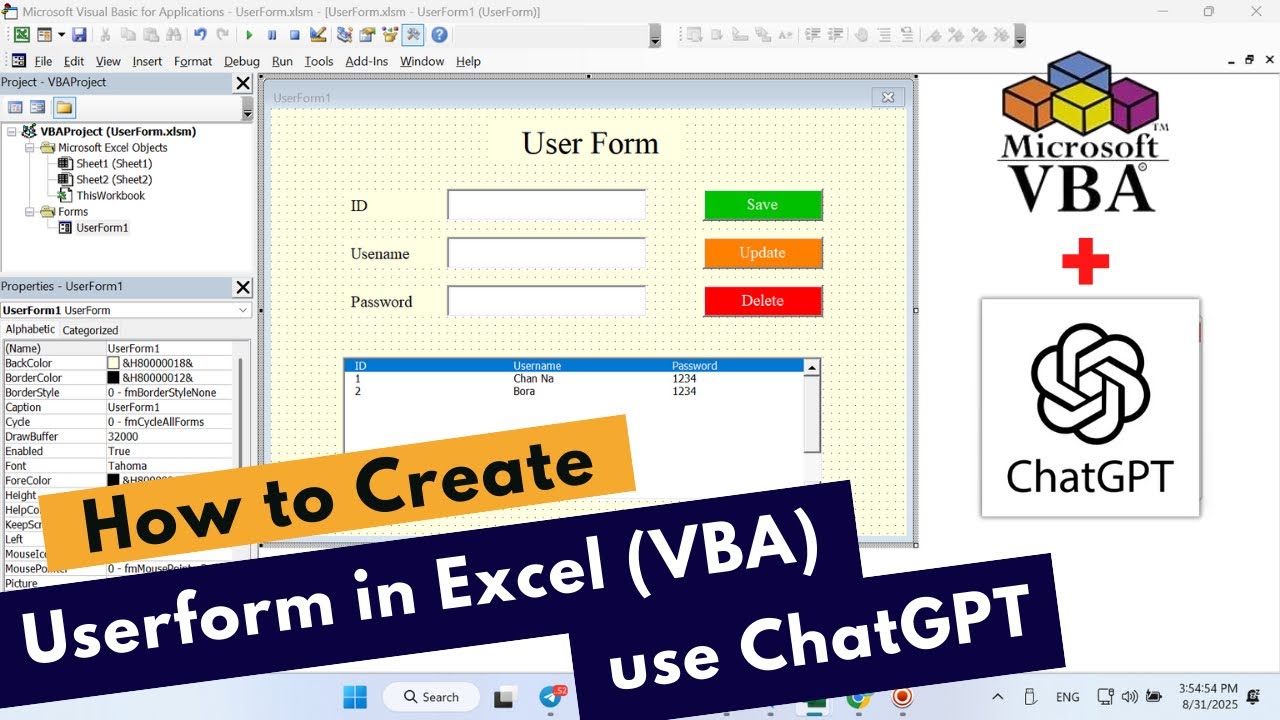Click View Code icon in Project pane
1280x720 pixels.
15,107
